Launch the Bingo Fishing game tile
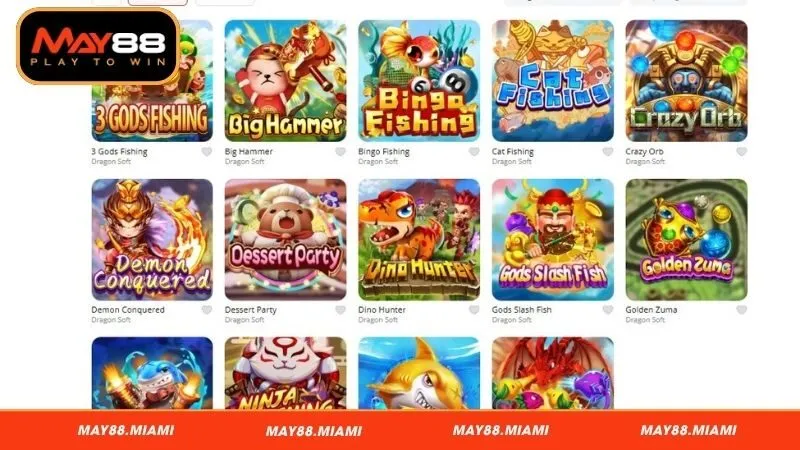The image size is (800, 450). tap(419, 81)
